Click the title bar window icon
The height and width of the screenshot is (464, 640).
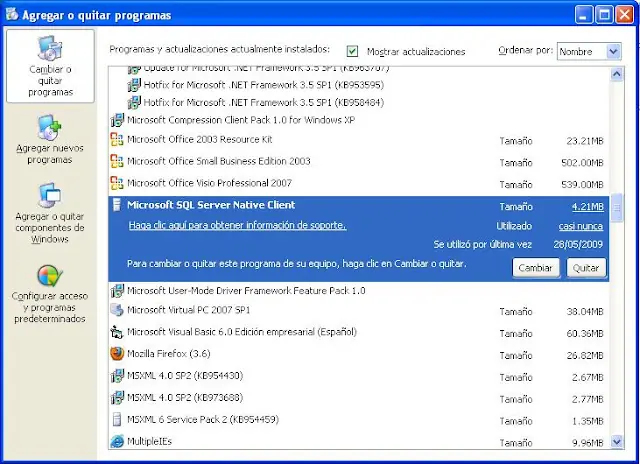click(12, 14)
